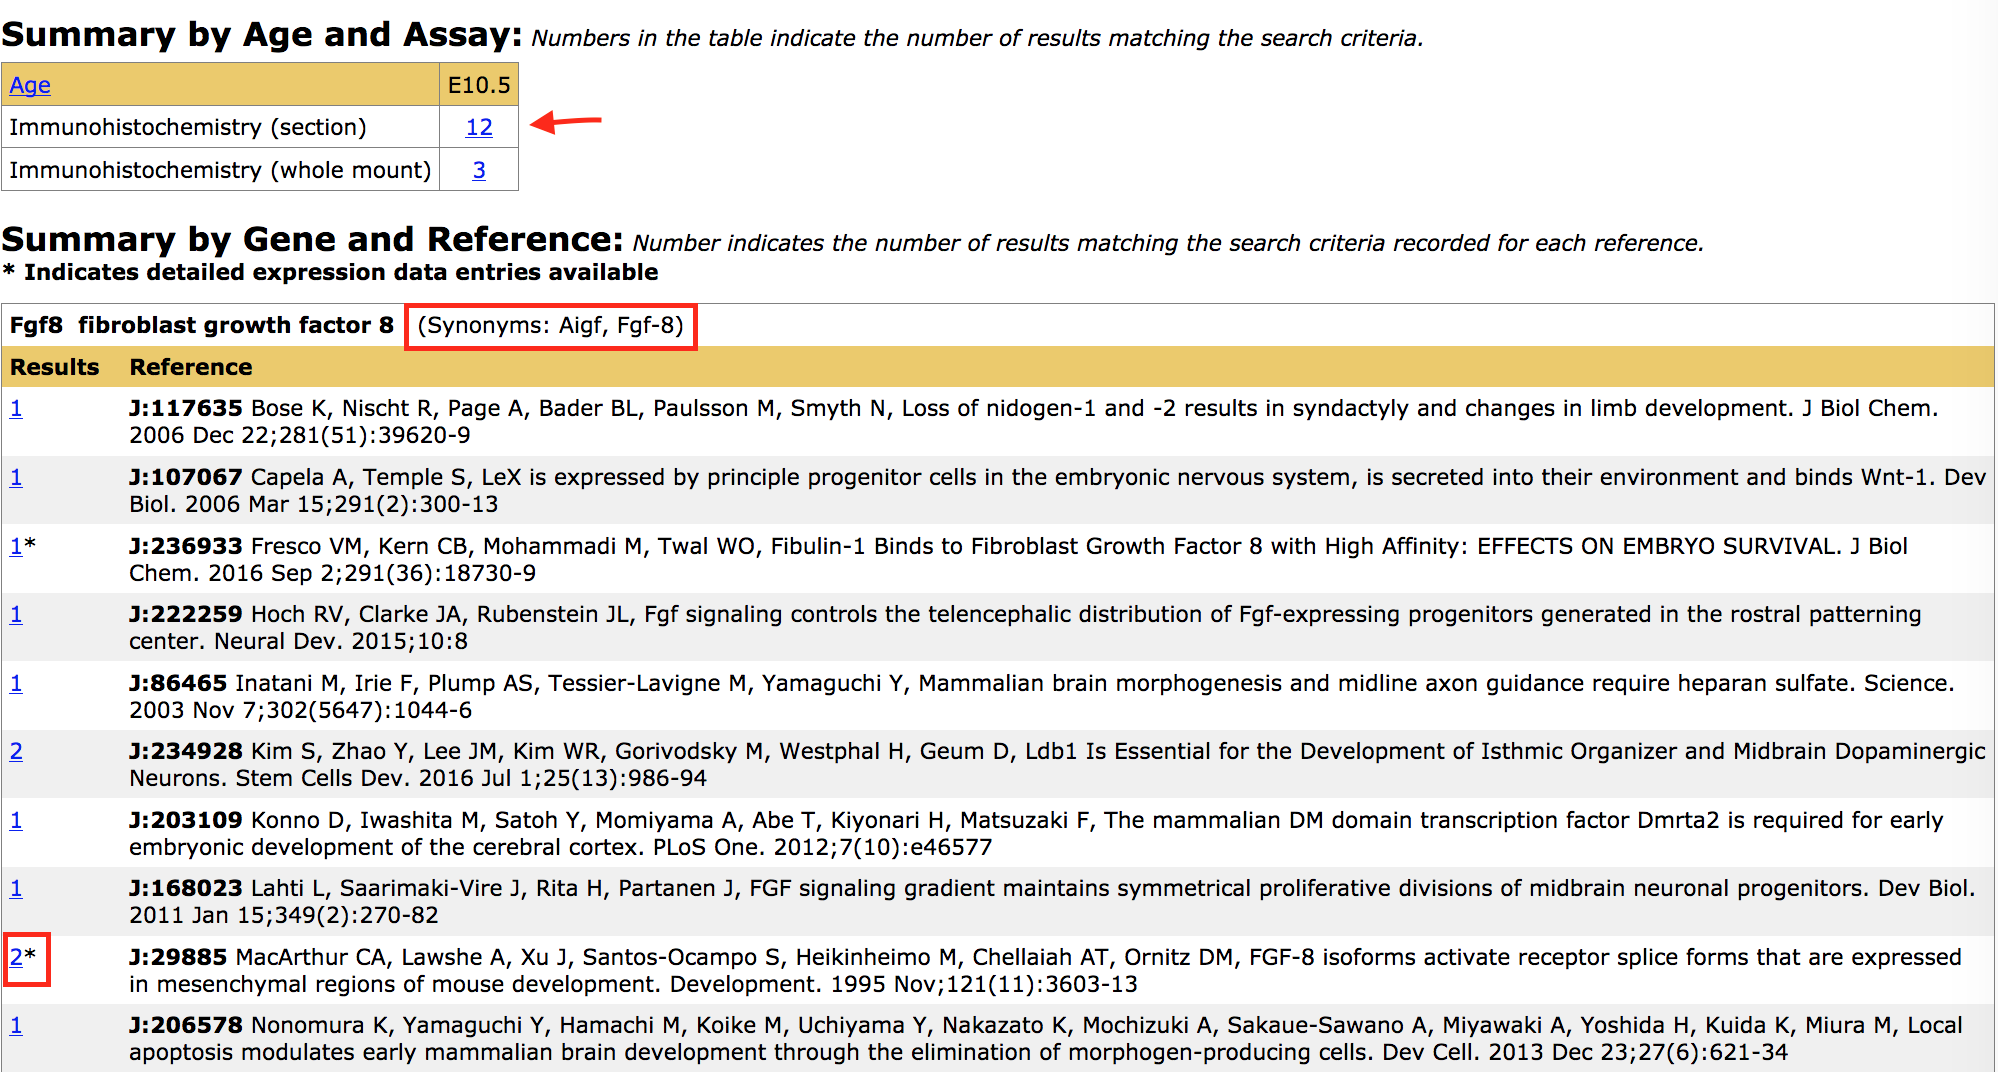Open the 12 Immunohistochemistry section results

click(479, 127)
